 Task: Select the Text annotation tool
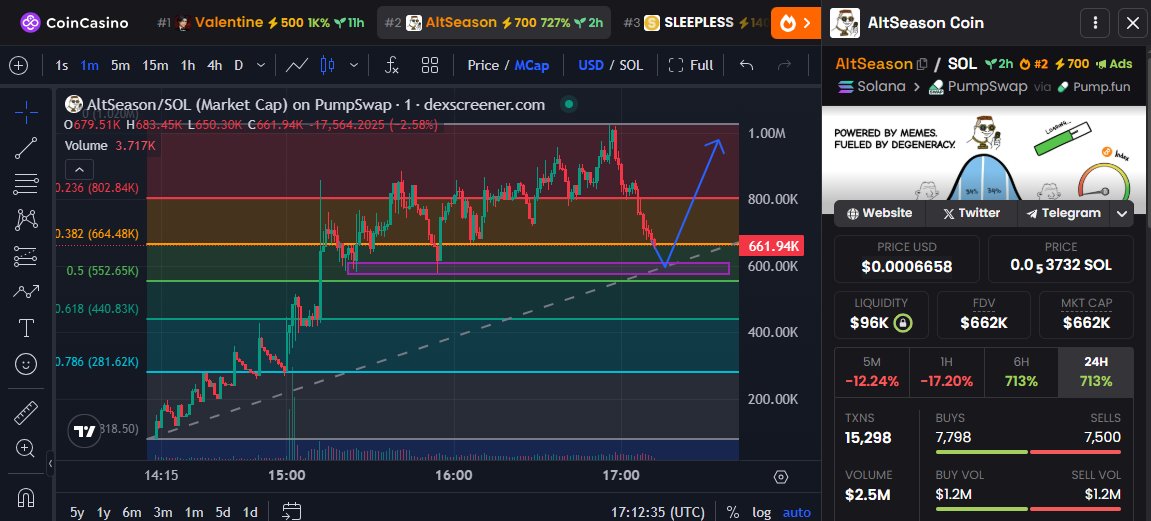click(x=26, y=327)
